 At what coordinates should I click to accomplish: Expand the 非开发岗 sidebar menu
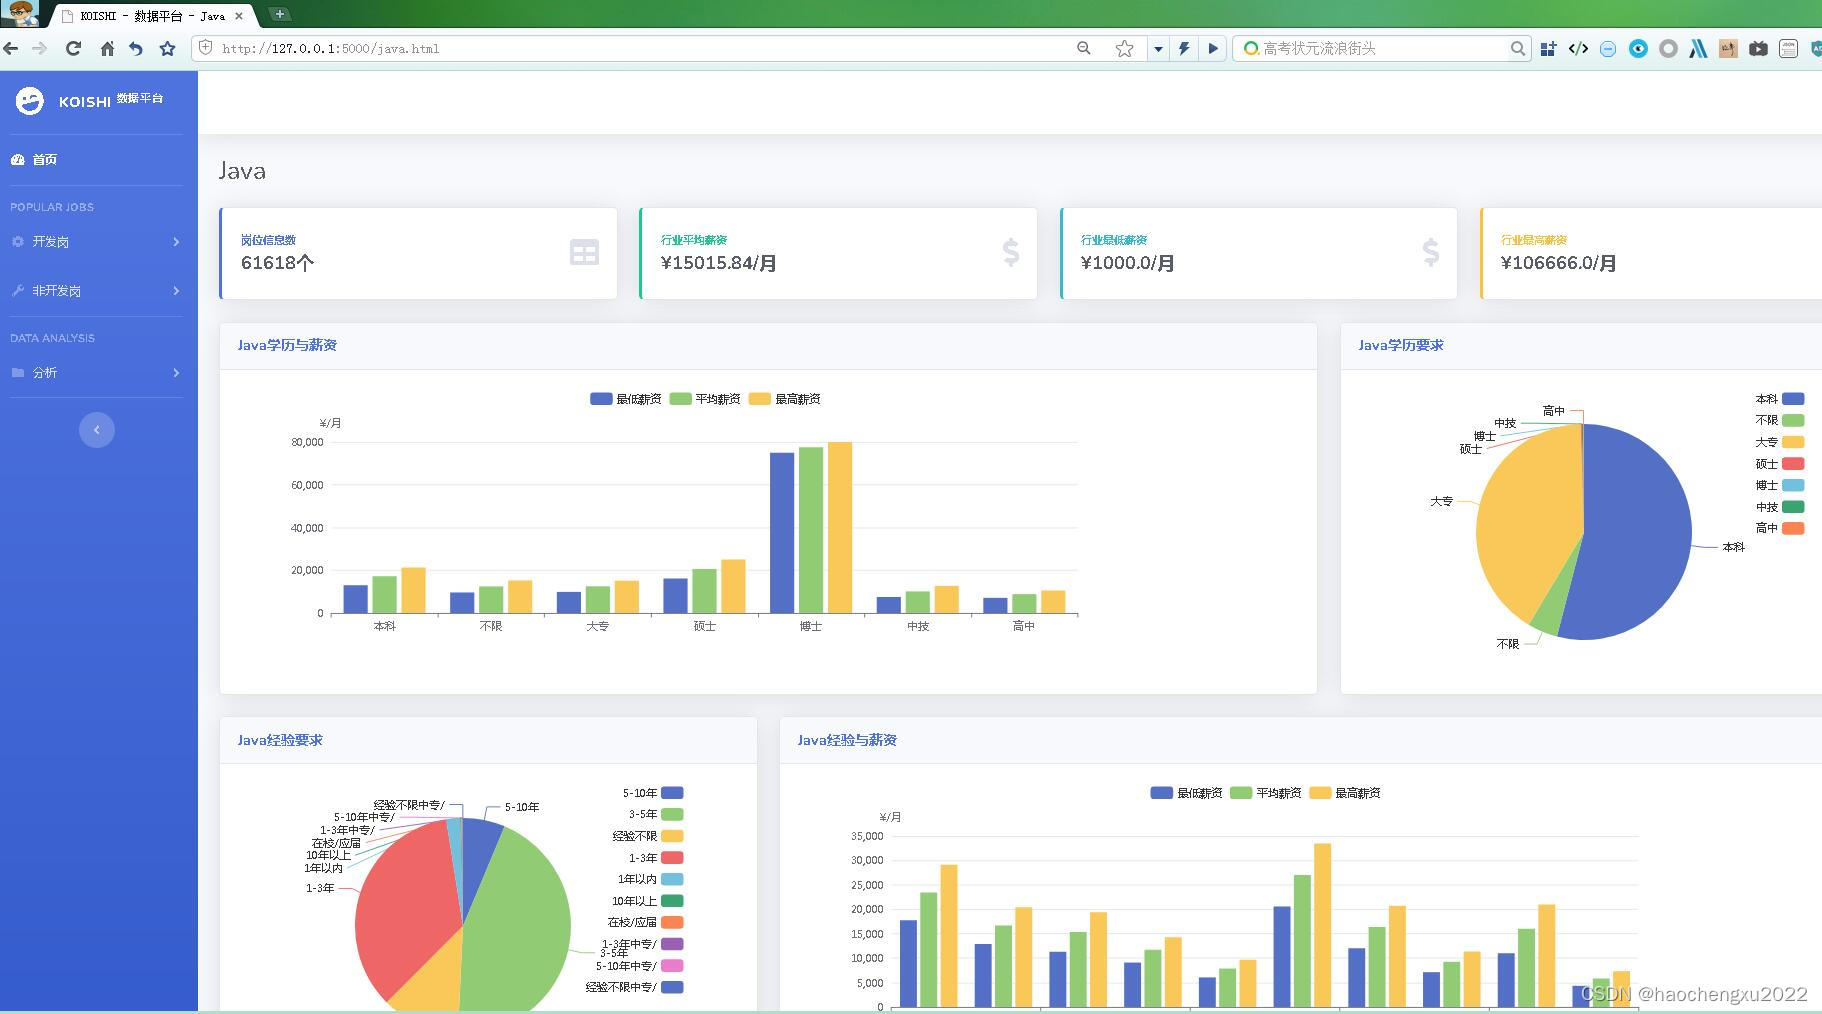(x=97, y=291)
